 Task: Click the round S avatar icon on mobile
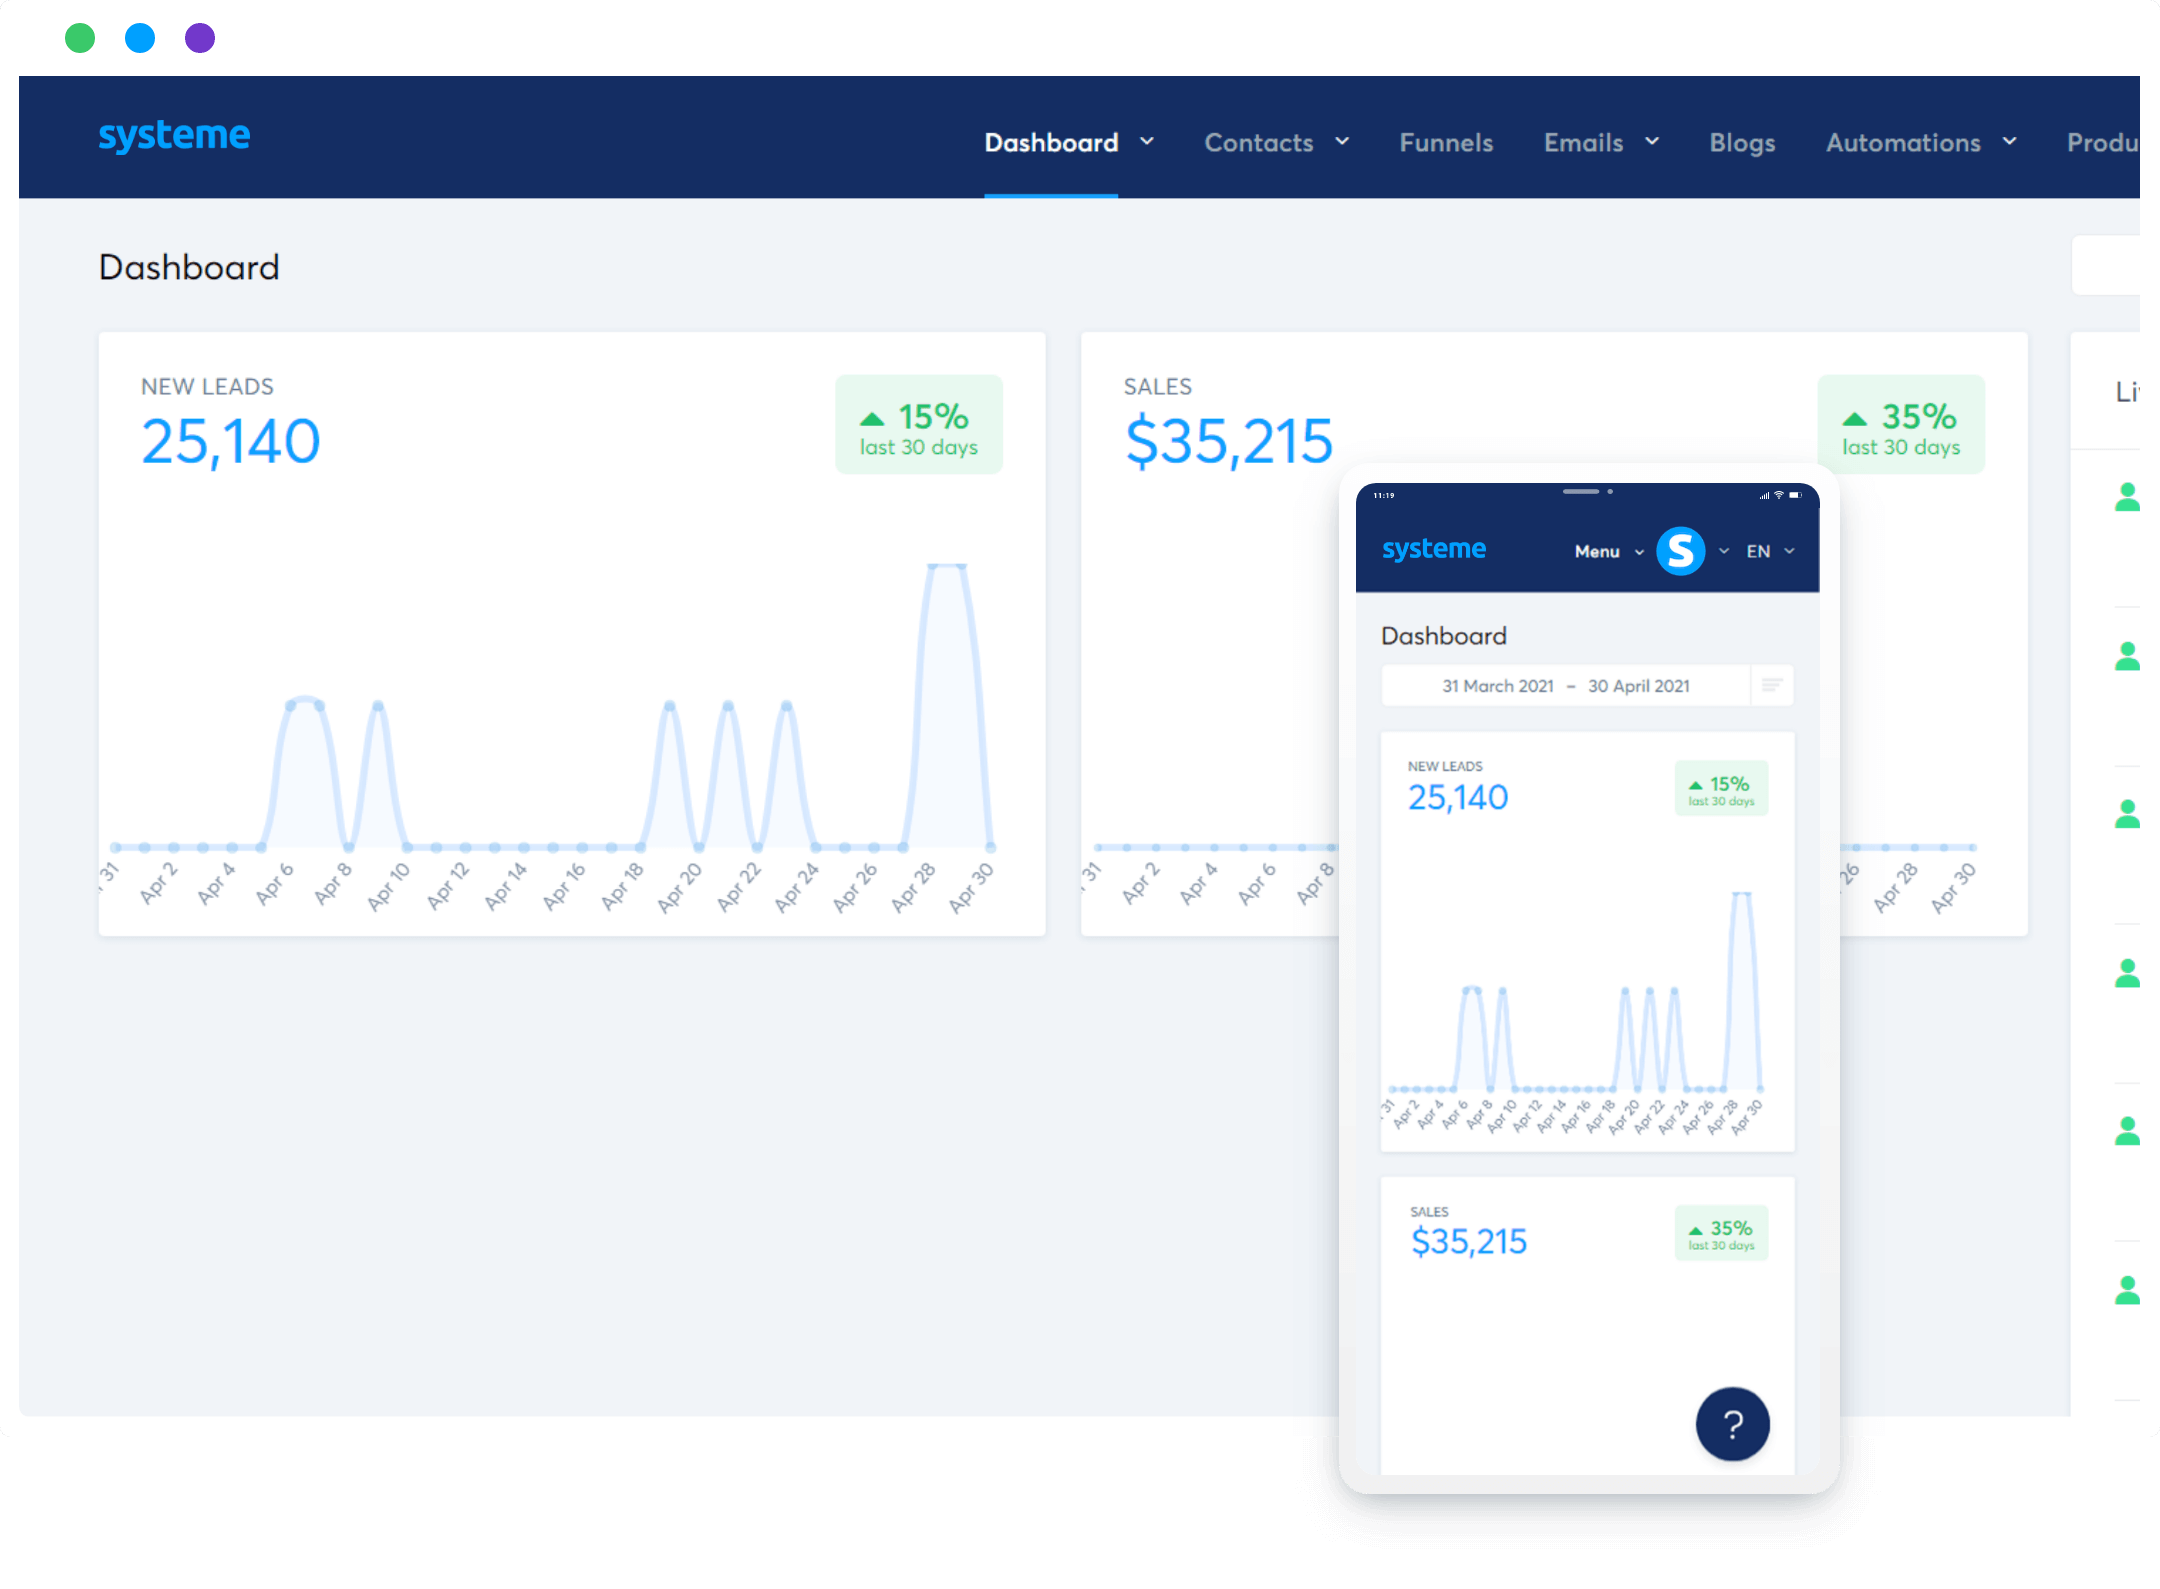click(1680, 551)
